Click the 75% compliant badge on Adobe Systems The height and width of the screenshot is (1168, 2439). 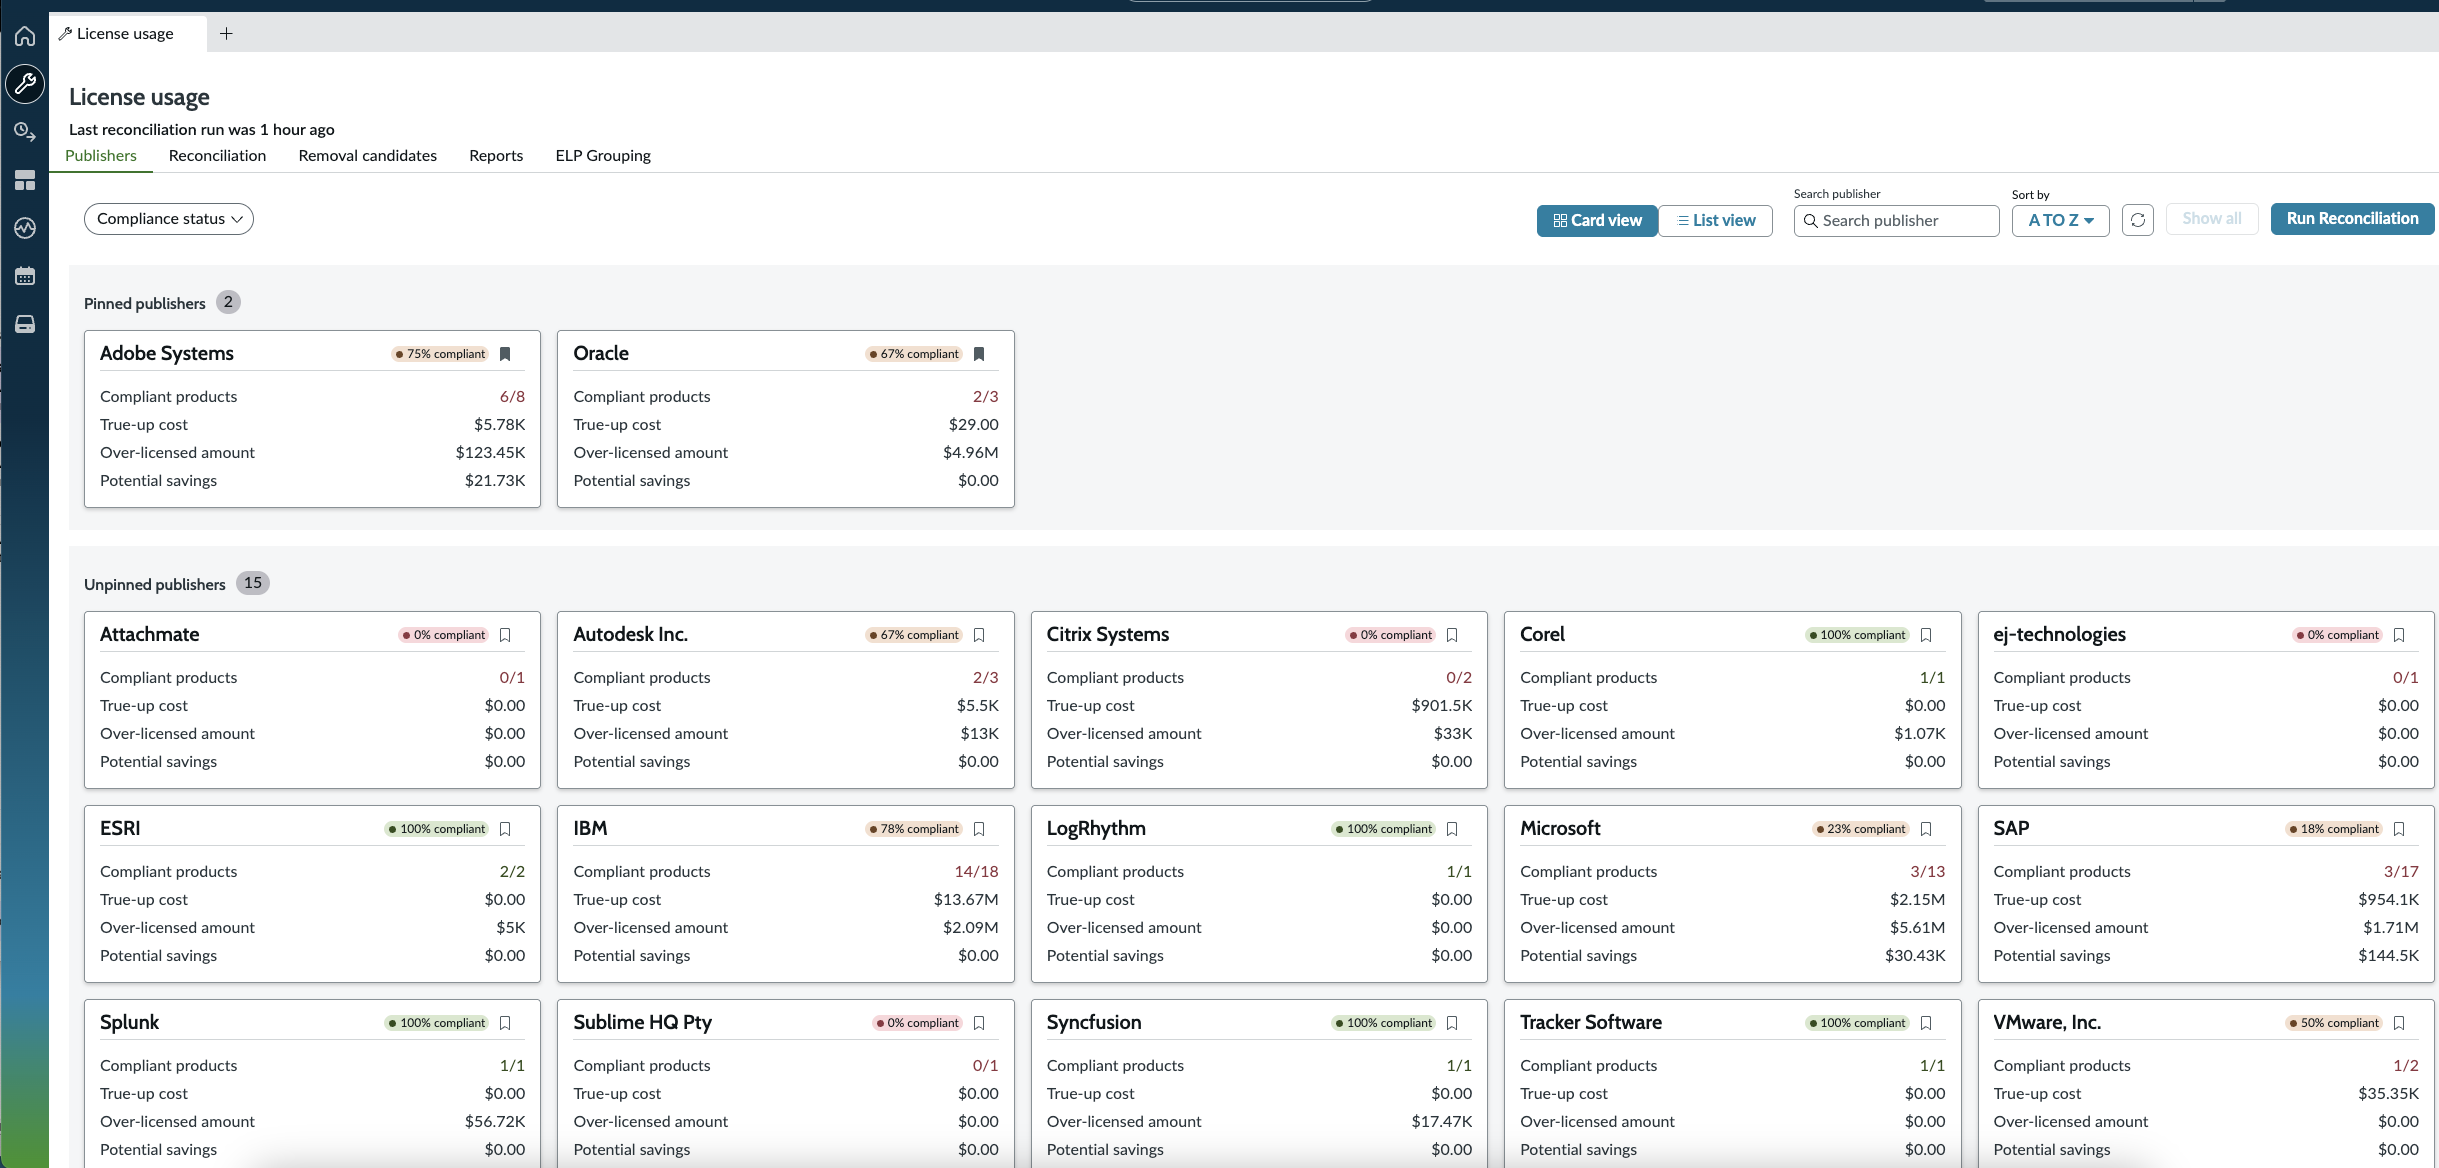[x=440, y=354]
